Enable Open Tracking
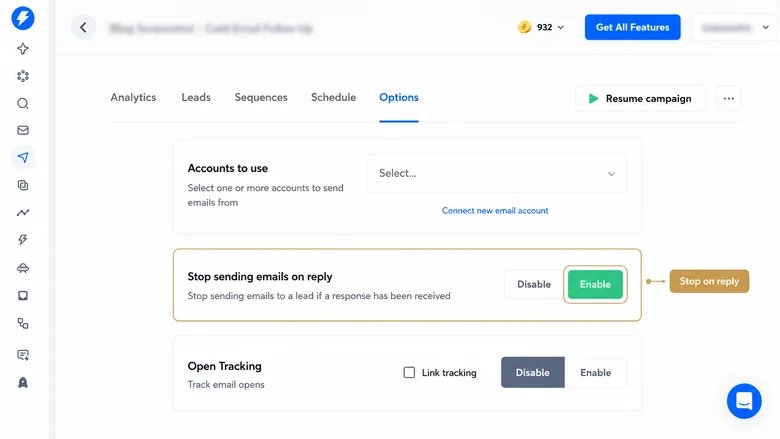 595,372
